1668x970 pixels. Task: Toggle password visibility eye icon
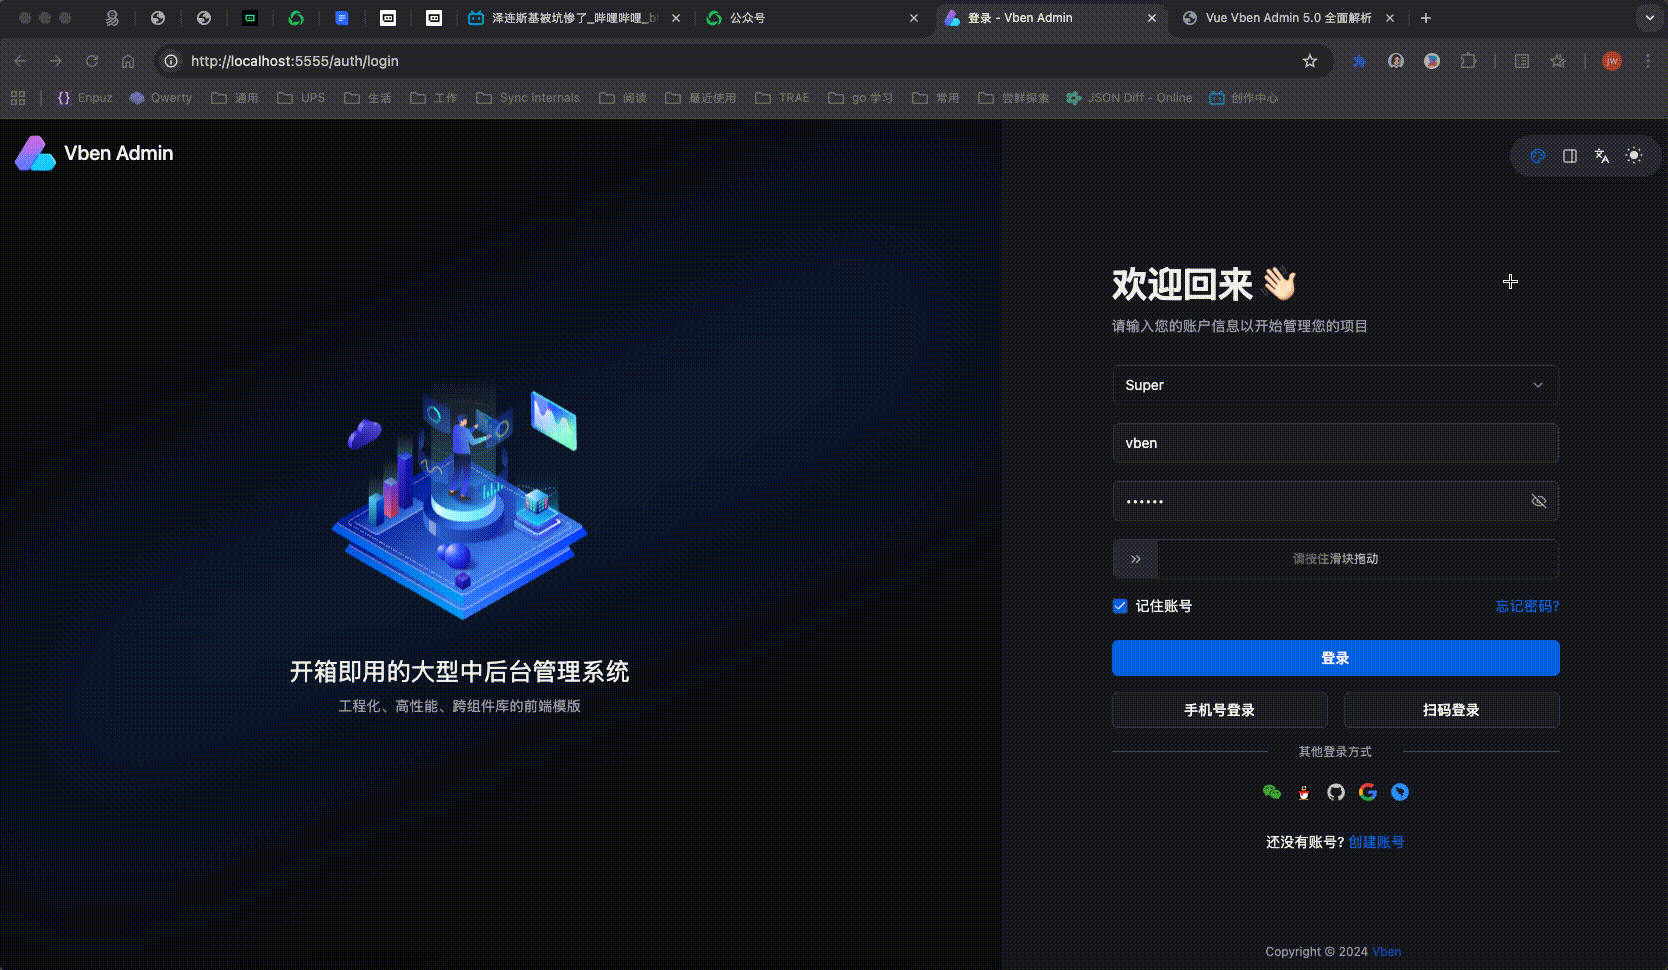point(1539,501)
